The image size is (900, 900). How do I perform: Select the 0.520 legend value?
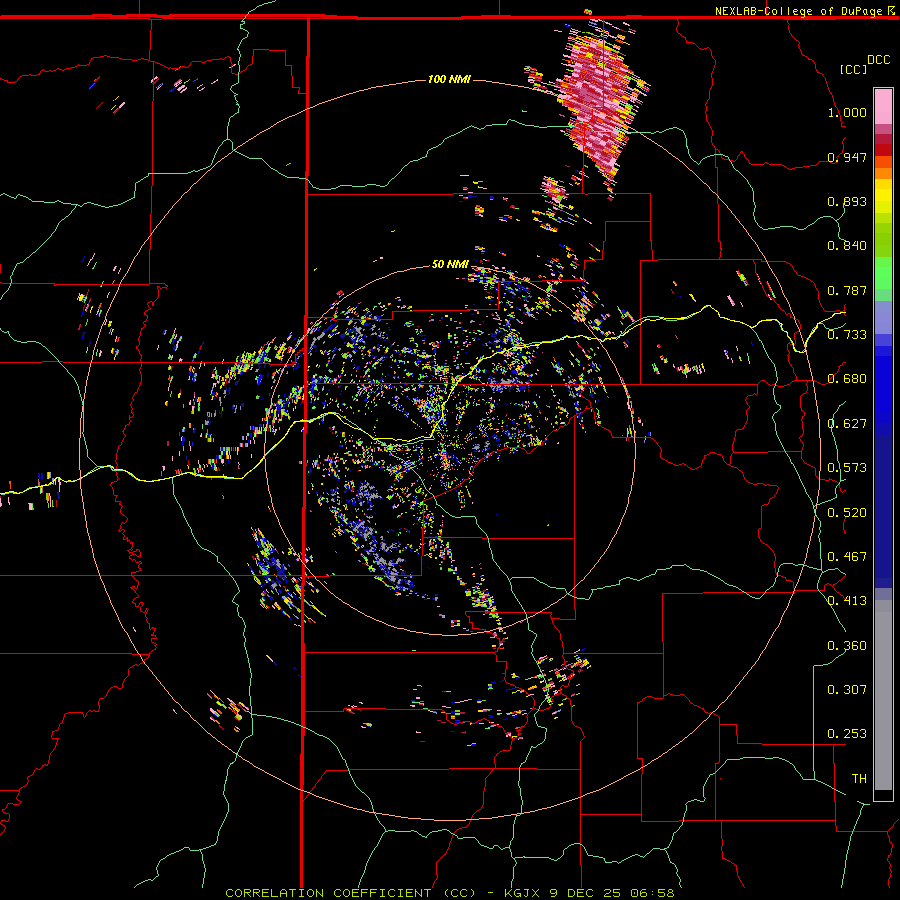(847, 513)
